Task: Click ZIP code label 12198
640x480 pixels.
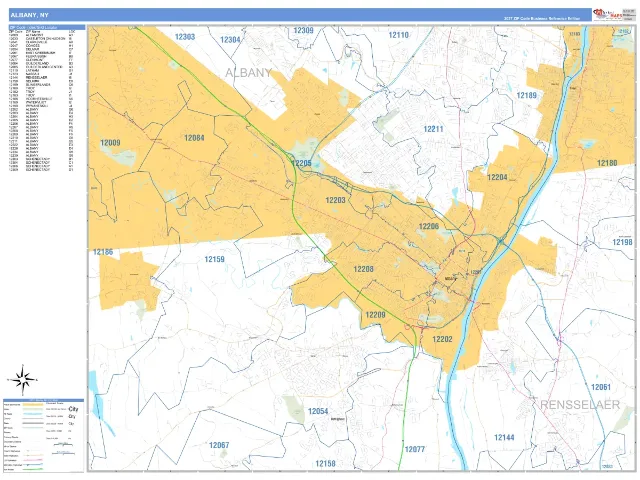Action: click(x=622, y=242)
